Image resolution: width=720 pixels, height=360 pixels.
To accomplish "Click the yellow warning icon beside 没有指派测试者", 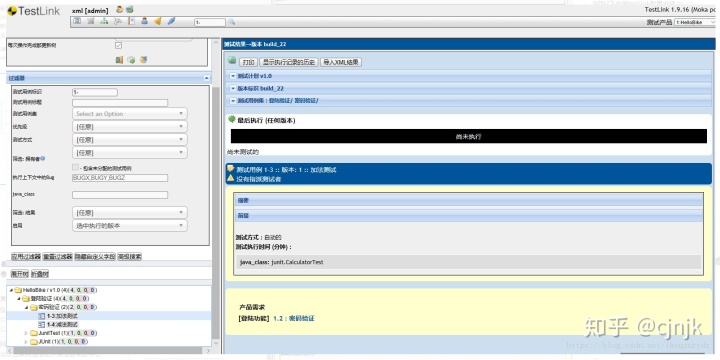I will pyautogui.click(x=231, y=178).
